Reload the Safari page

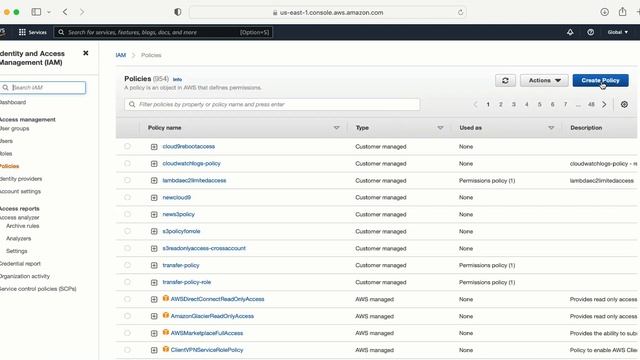pyautogui.click(x=460, y=12)
